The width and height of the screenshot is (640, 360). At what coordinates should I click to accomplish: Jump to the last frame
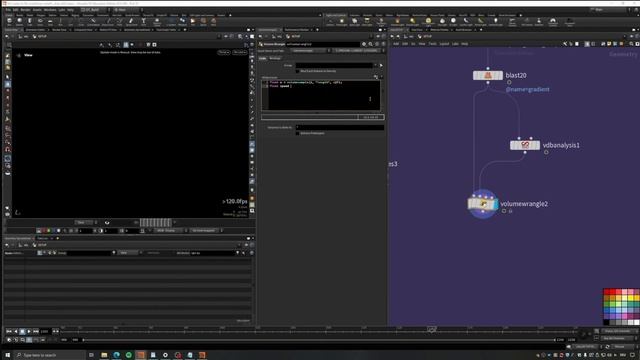point(36,331)
